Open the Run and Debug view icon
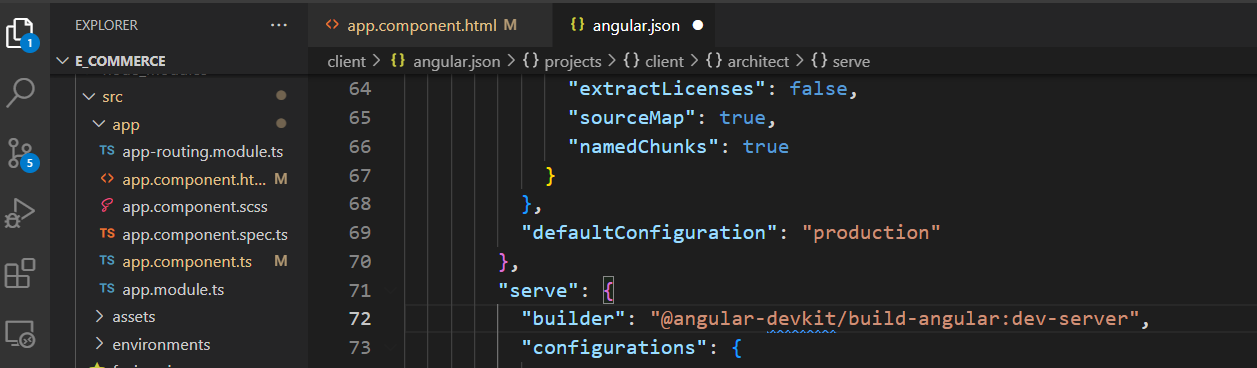 (21, 213)
